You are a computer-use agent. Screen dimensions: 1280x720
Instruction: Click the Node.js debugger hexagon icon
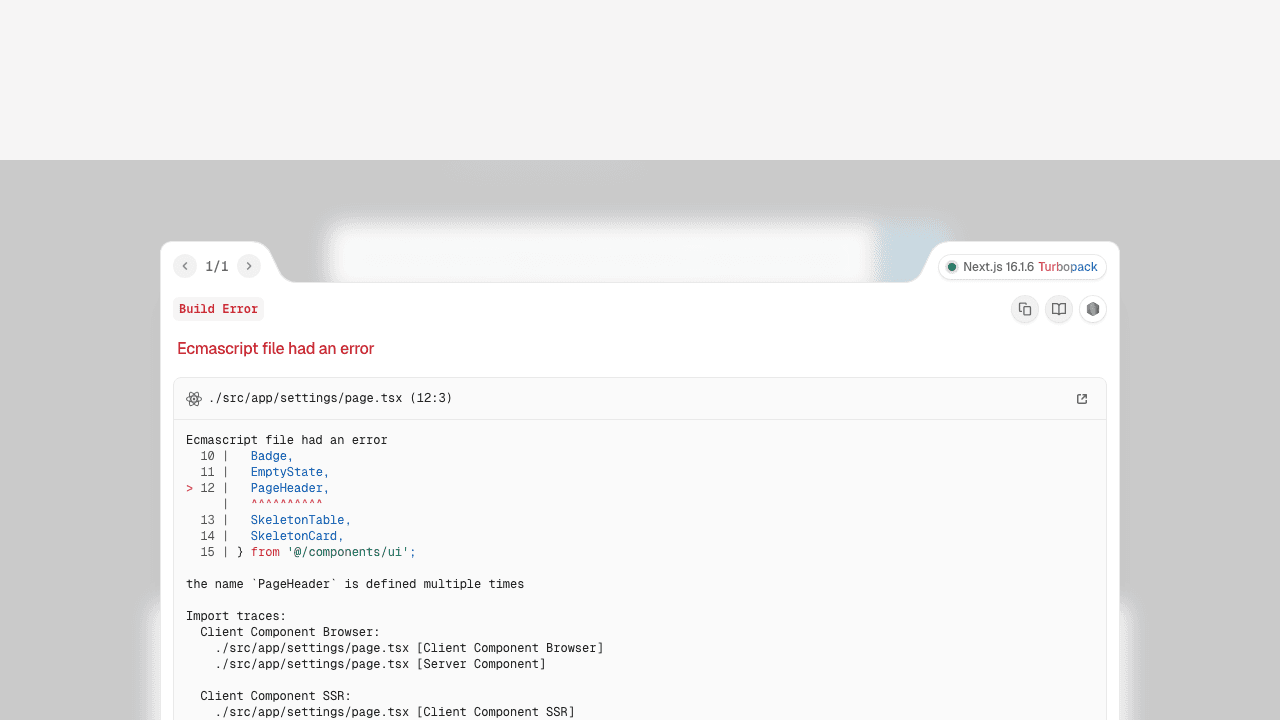(1093, 309)
